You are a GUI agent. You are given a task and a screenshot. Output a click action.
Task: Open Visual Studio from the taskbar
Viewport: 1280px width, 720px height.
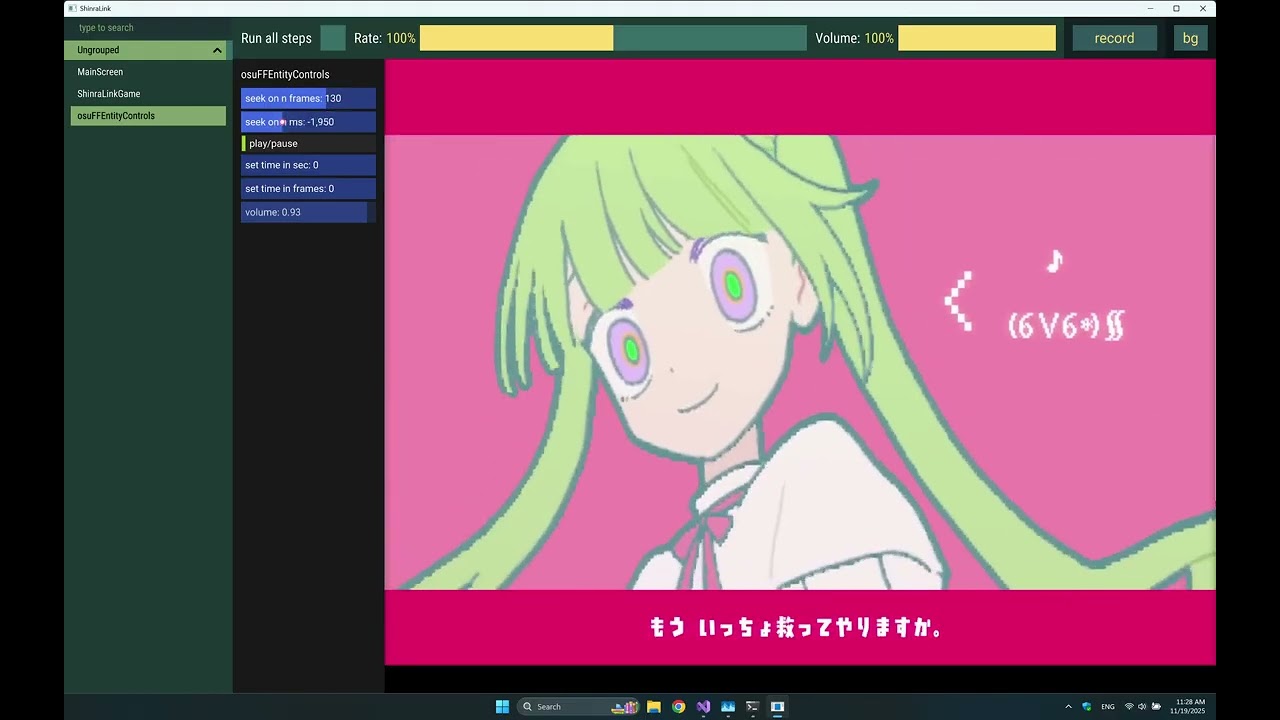[703, 707]
